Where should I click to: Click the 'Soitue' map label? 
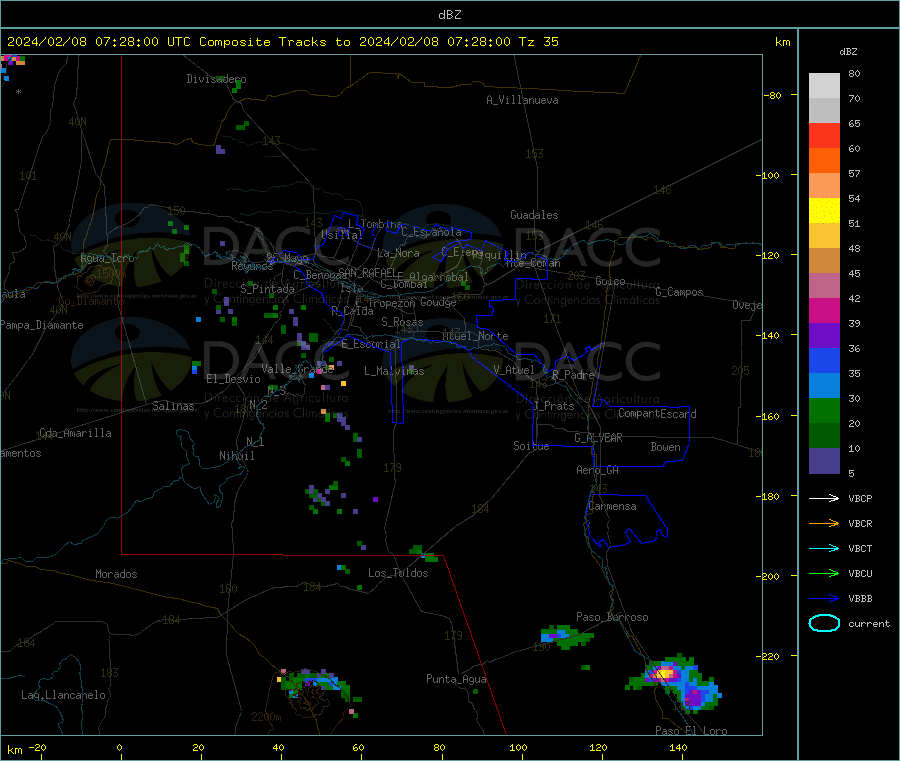(x=531, y=446)
